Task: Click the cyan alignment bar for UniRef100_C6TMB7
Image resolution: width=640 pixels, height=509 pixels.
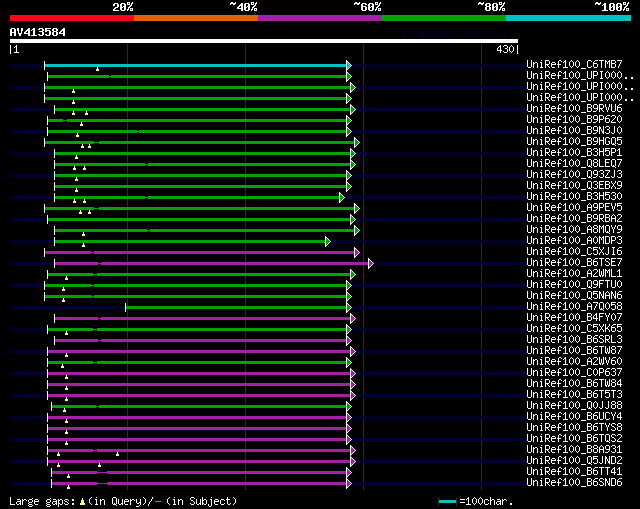Action: tap(196, 65)
